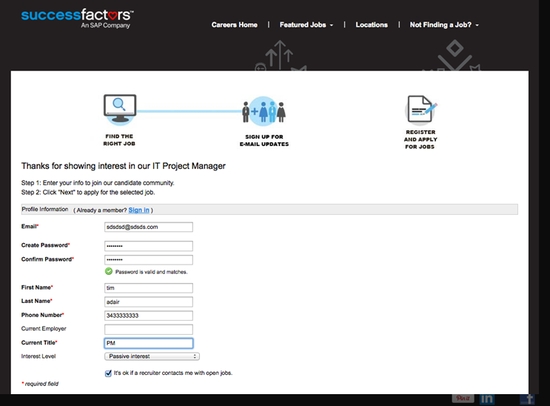Click the SuccessFactors logo

pos(77,19)
